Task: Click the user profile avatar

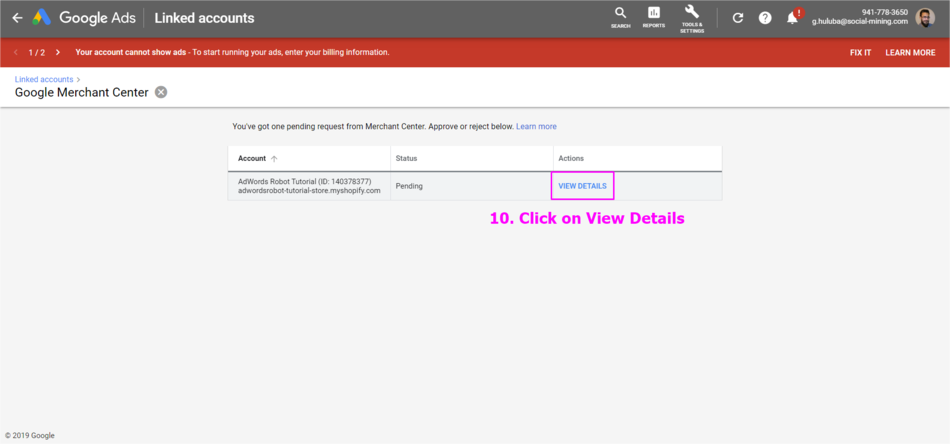Action: tap(925, 18)
